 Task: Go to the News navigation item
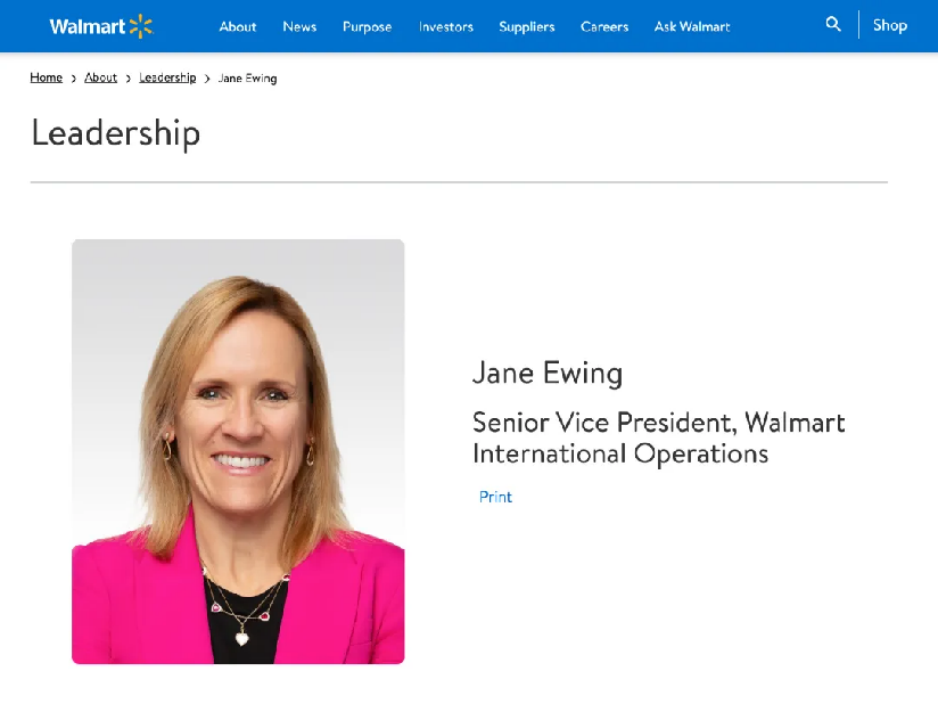[299, 27]
